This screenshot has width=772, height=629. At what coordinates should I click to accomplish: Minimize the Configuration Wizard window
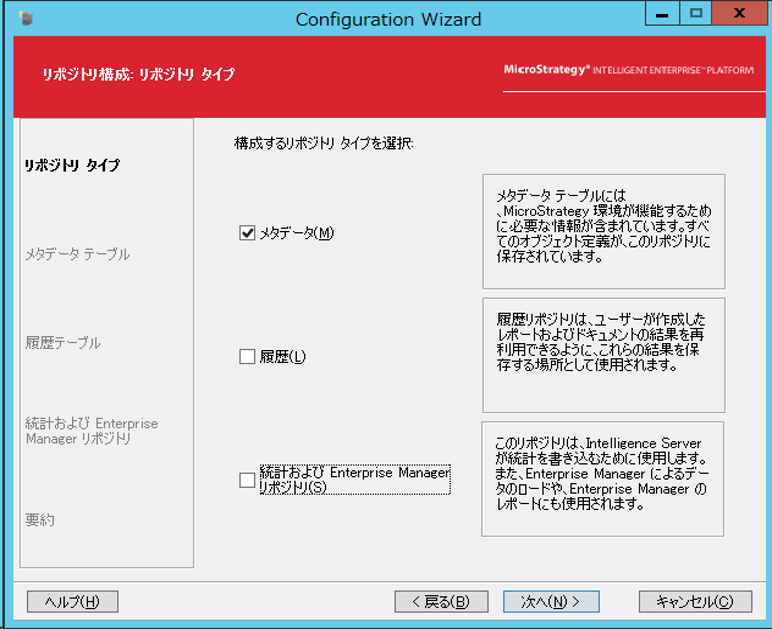click(x=662, y=13)
